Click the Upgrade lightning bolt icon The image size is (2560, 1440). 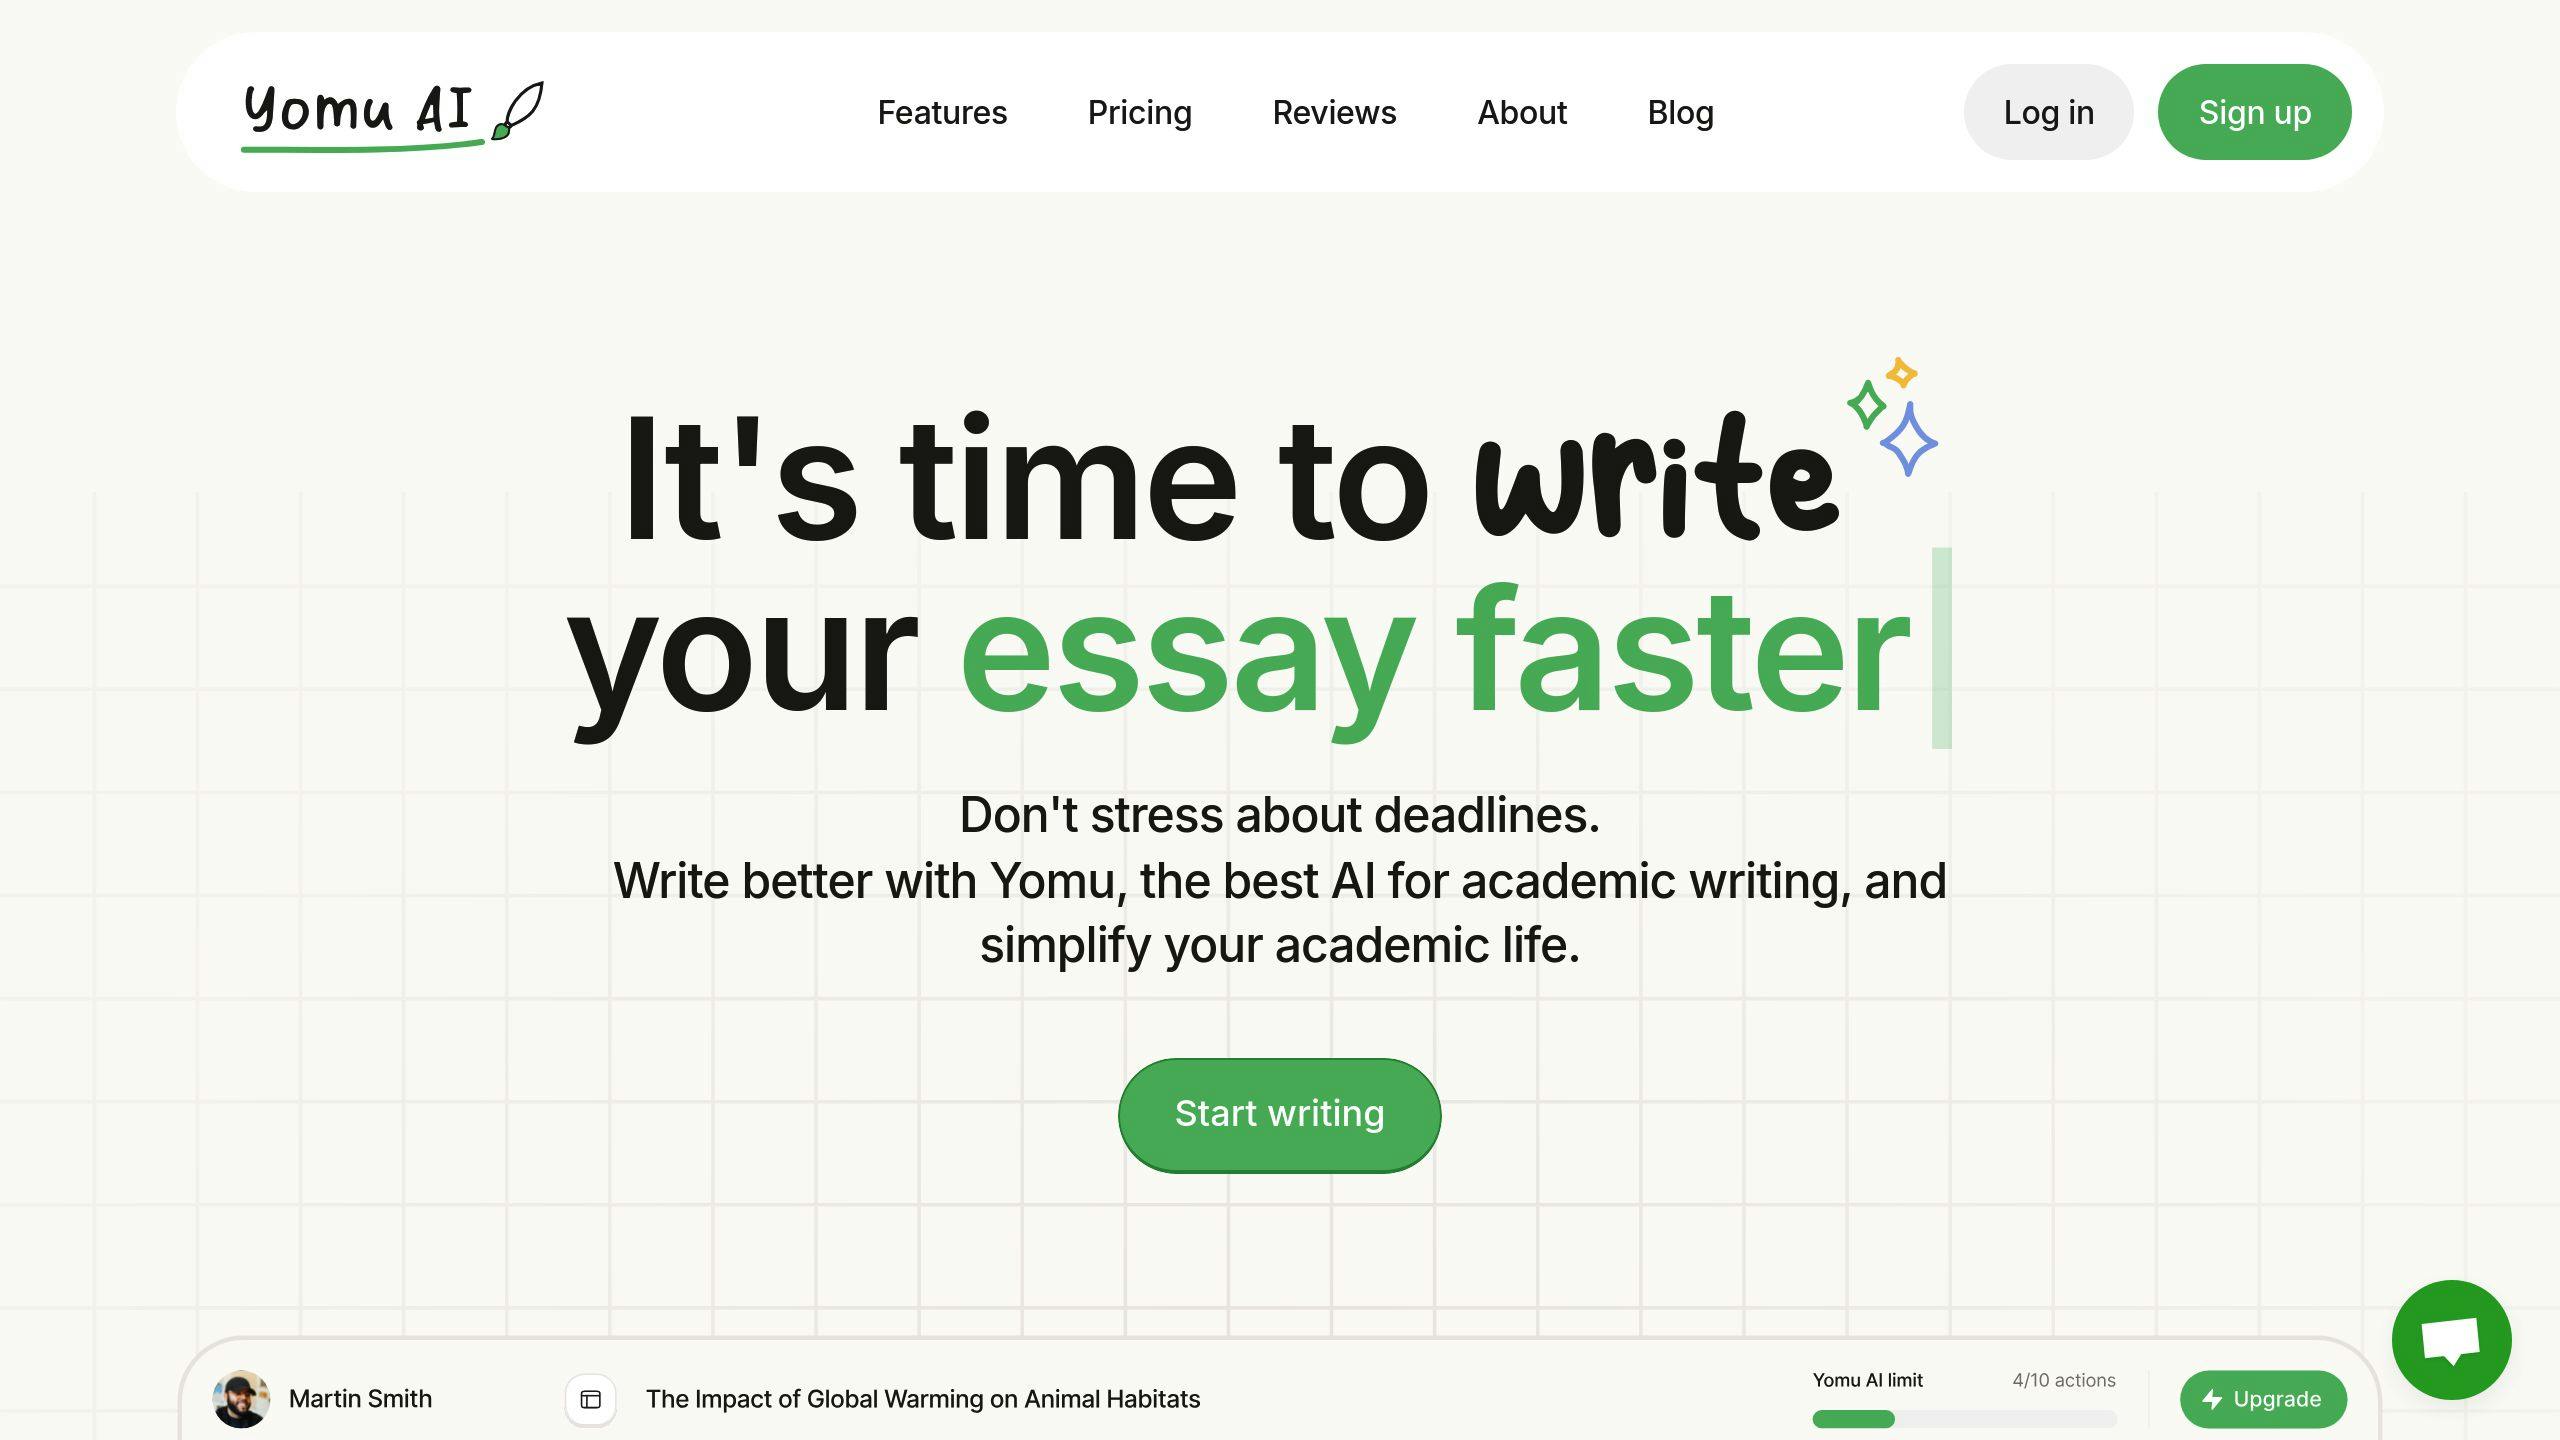click(x=2214, y=1400)
